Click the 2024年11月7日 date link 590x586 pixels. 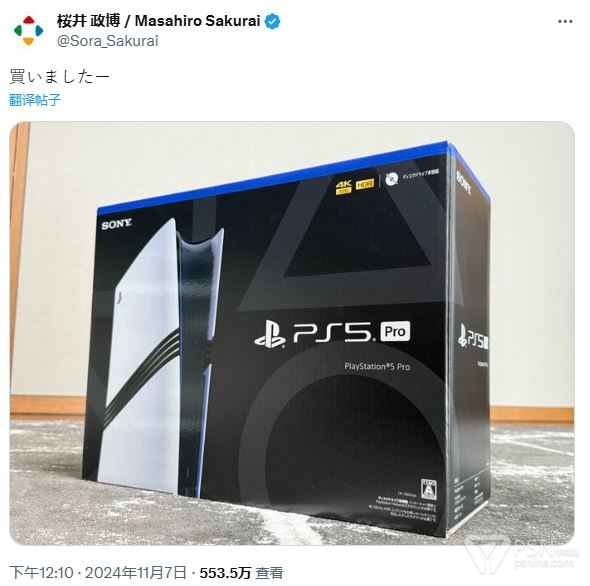136,572
